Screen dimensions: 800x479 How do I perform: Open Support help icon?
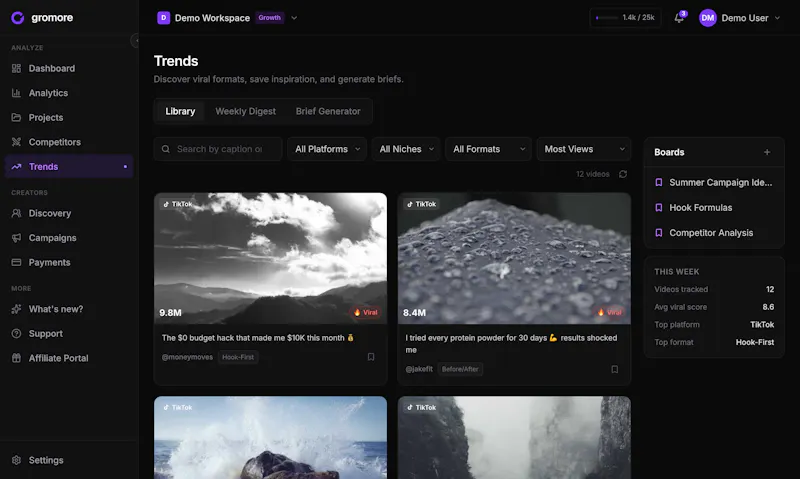(16, 334)
